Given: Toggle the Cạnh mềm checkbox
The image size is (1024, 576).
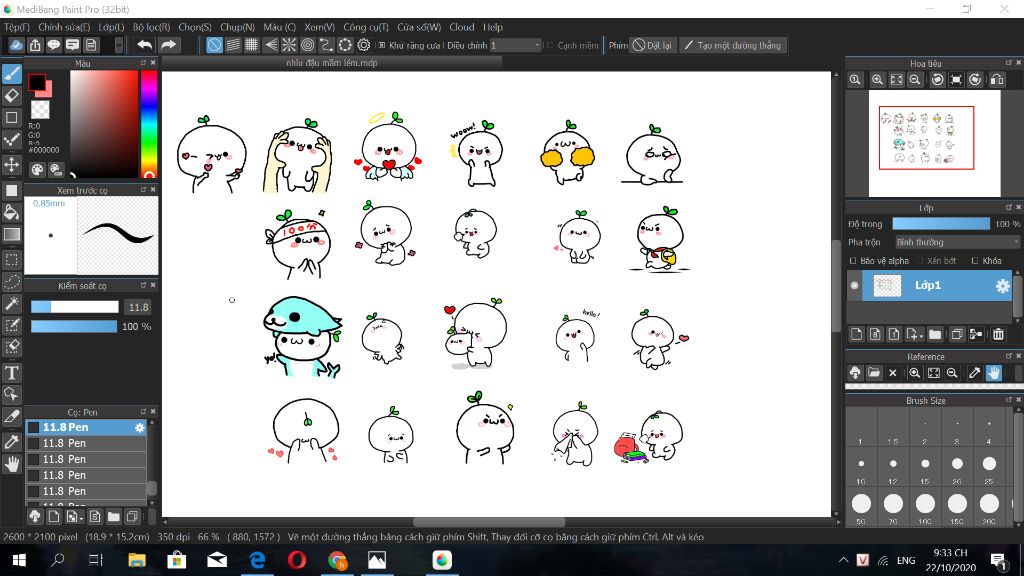Looking at the screenshot, I should [x=550, y=46].
